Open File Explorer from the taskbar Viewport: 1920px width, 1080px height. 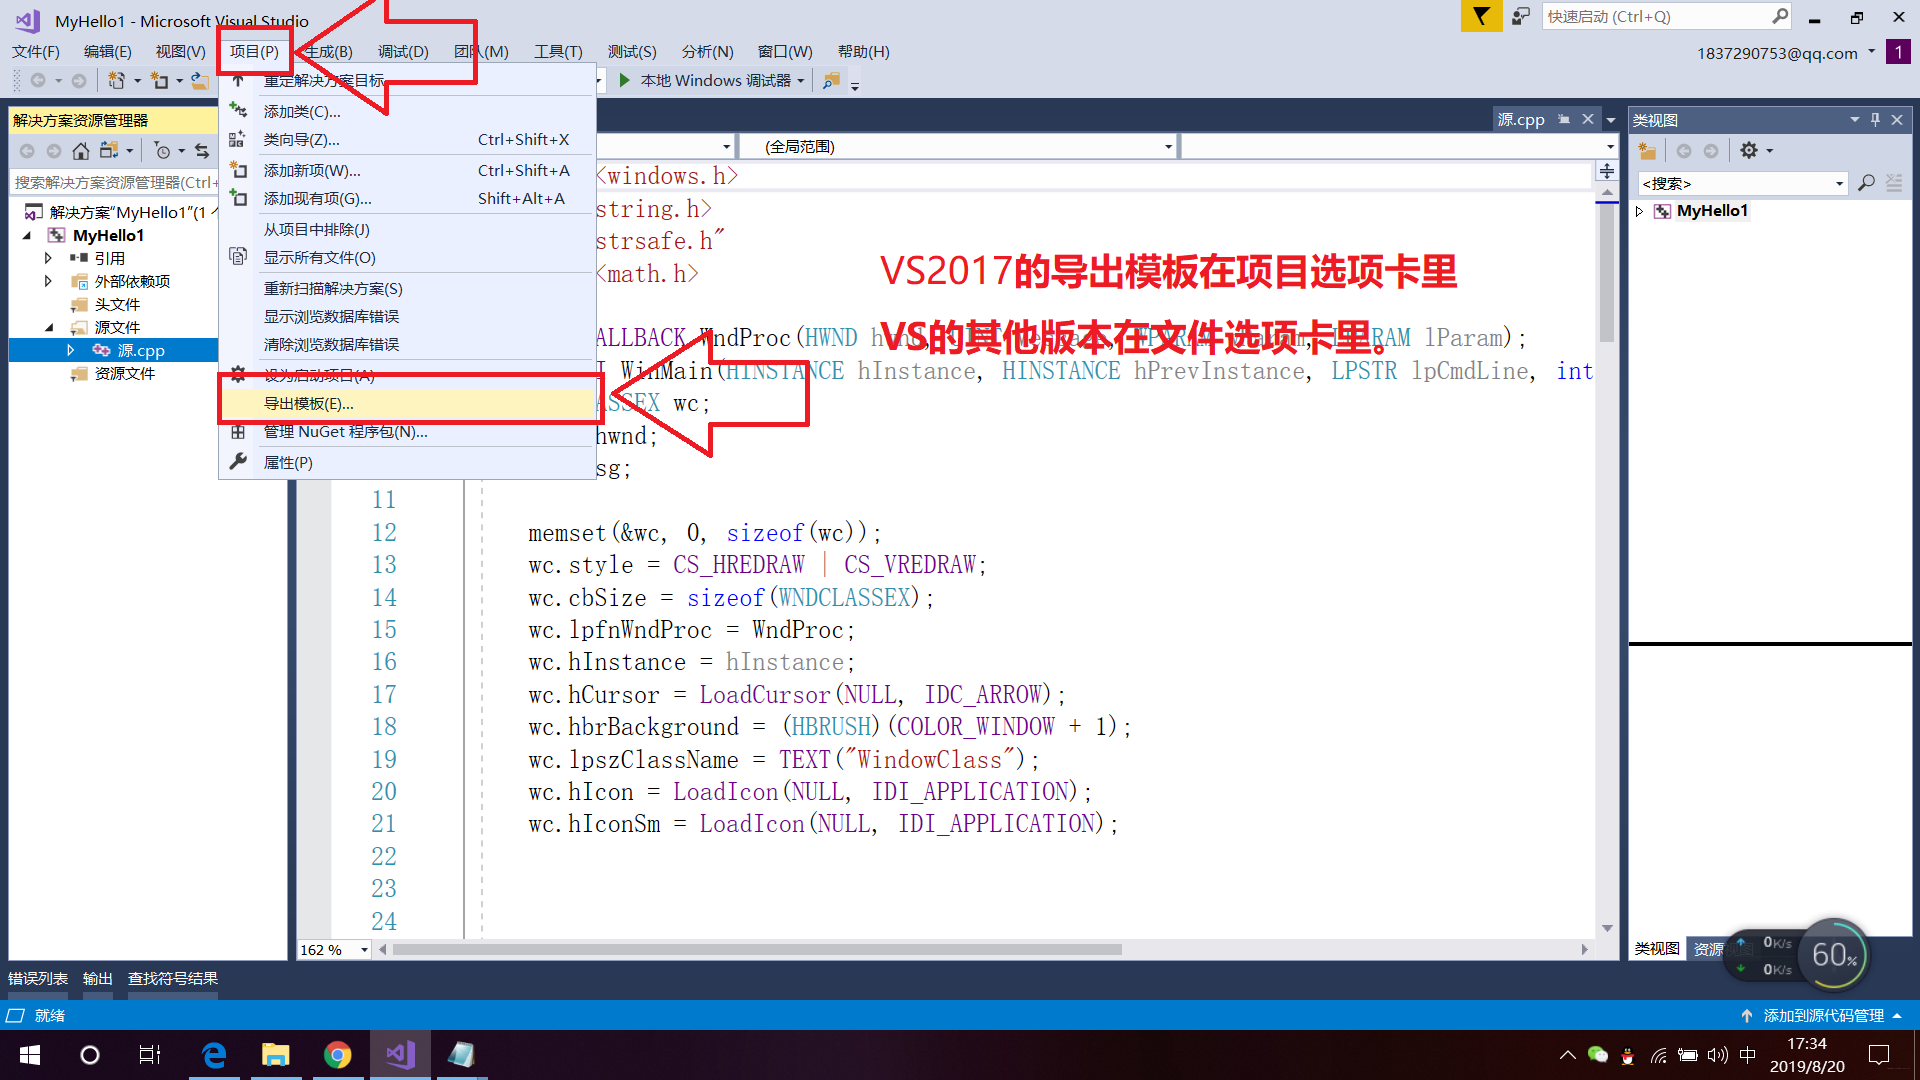[x=276, y=1055]
